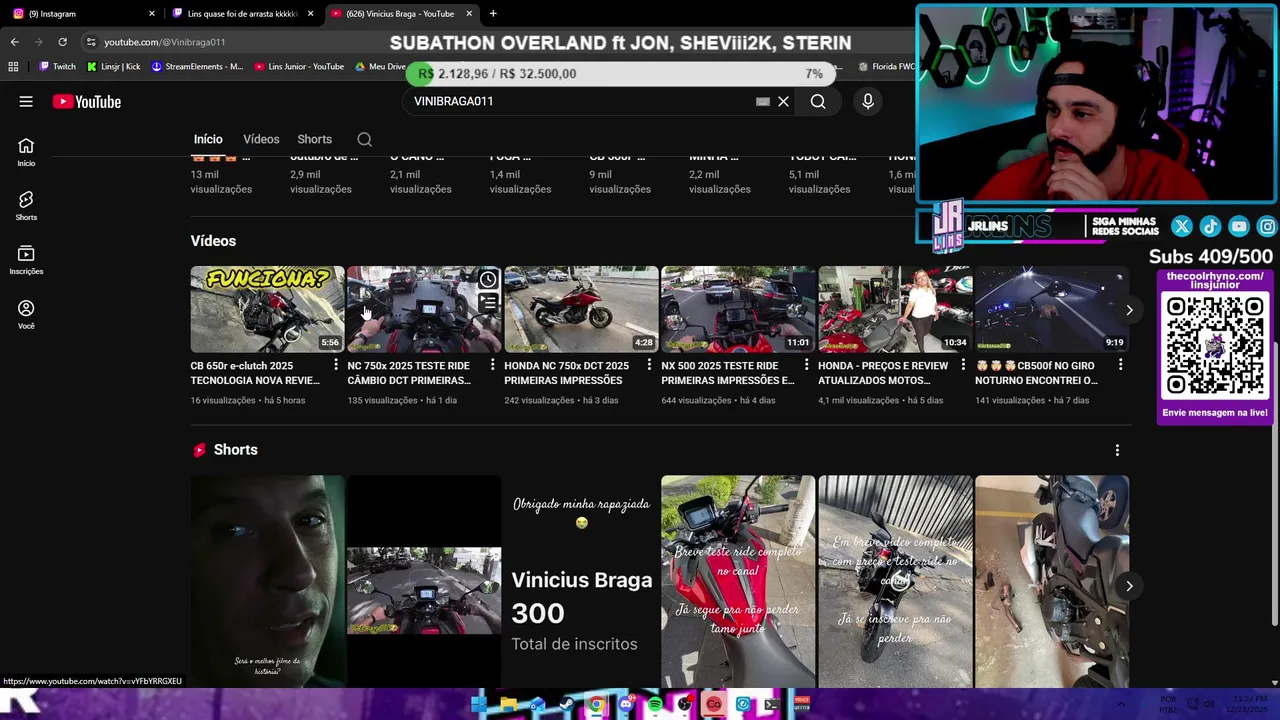1280x720 pixels.
Task: Open the Shorts section three-dot menu
Action: point(1117,450)
